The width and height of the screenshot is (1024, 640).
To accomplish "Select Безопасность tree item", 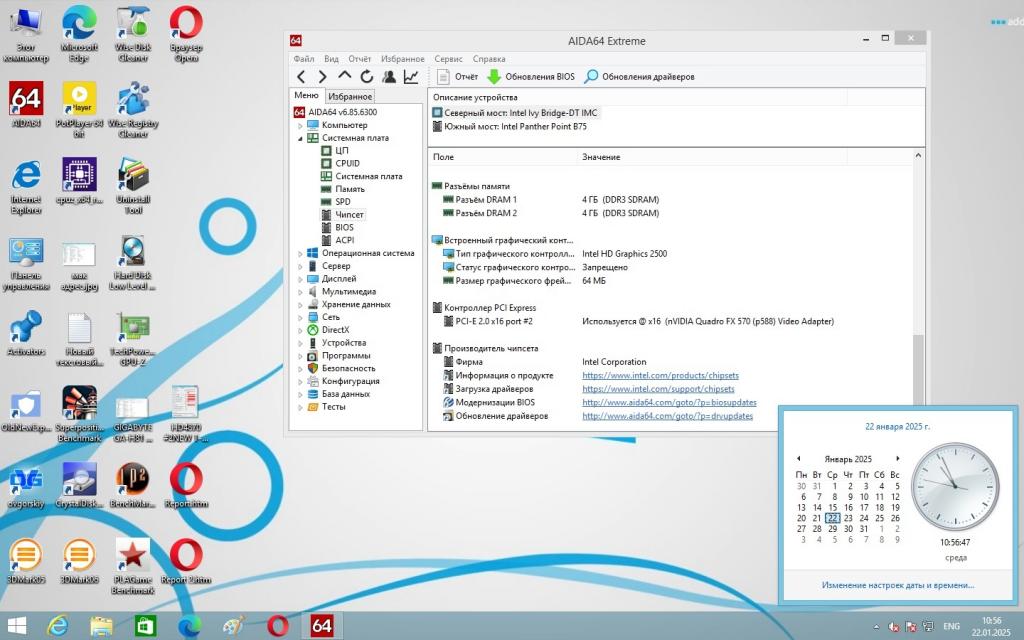I will tap(341, 368).
